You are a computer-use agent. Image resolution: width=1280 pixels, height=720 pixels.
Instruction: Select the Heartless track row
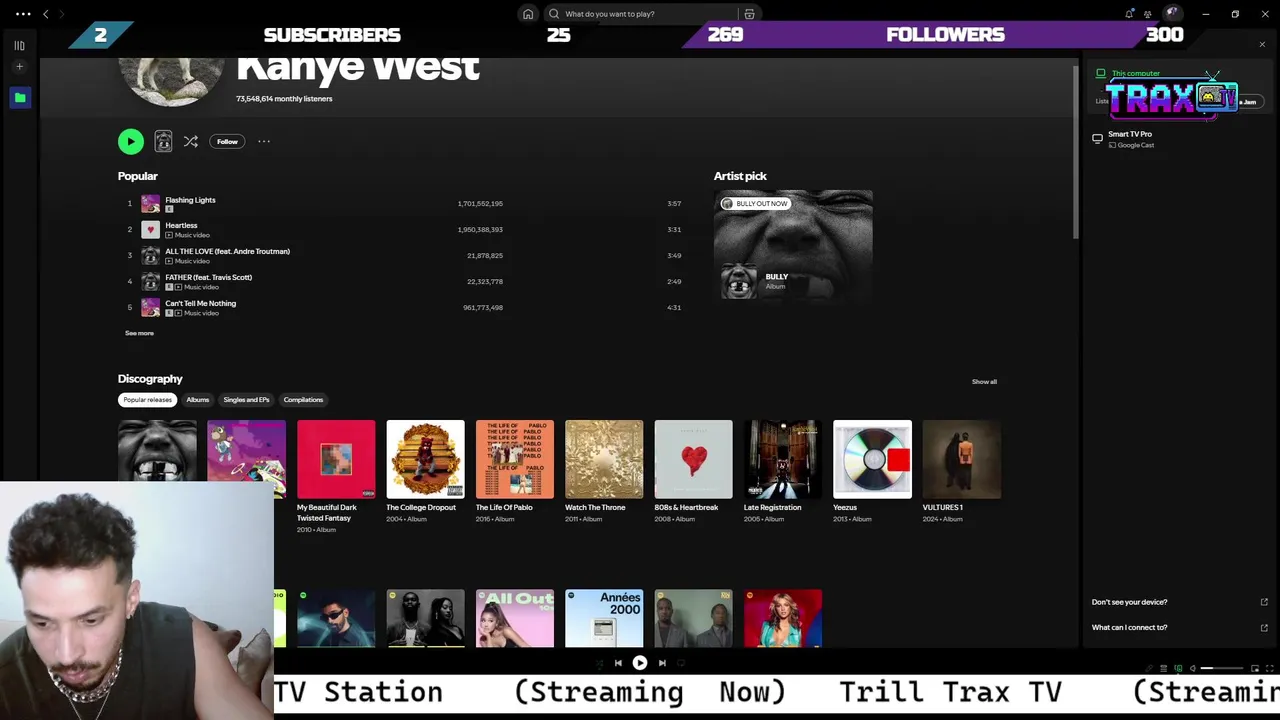(400, 230)
